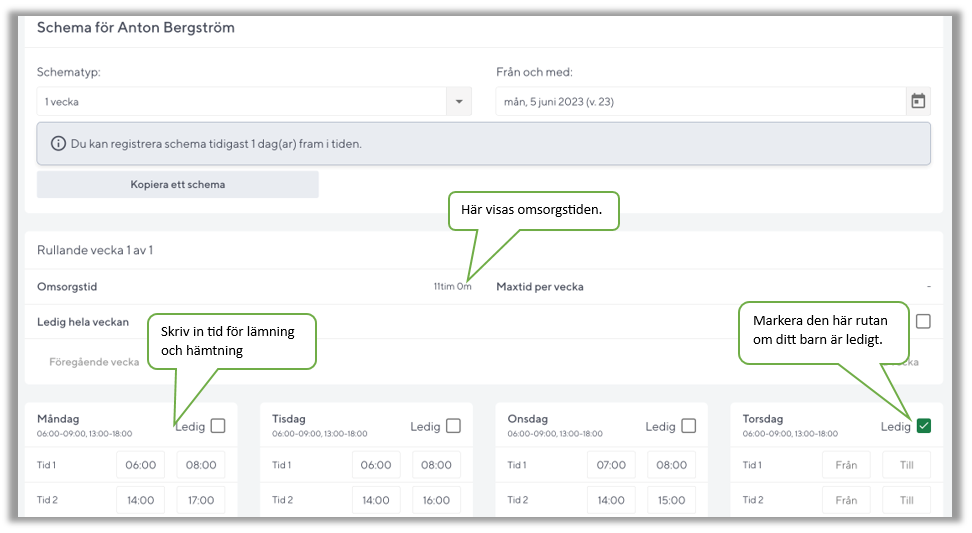Screen dimensions: 972x533
Task: Click Onsdag Tid 1 end time 08:00
Action: click(x=671, y=465)
